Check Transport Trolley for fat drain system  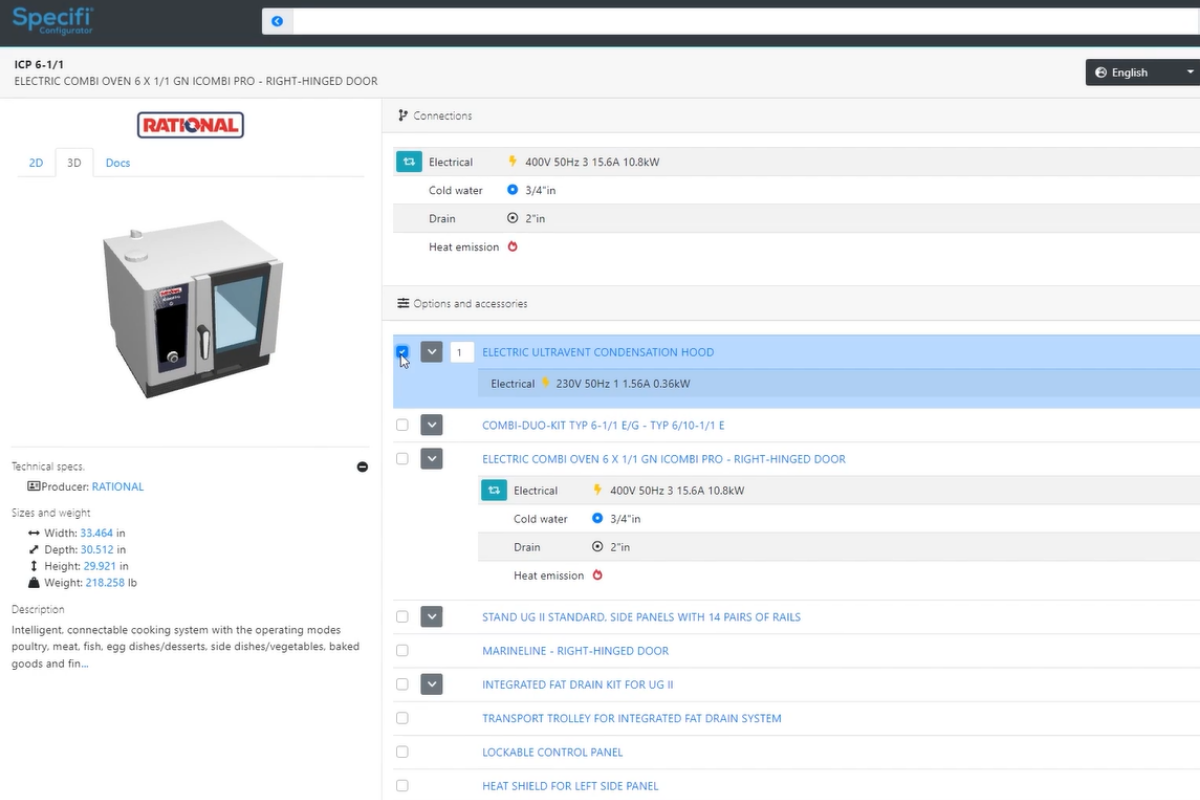click(x=402, y=718)
